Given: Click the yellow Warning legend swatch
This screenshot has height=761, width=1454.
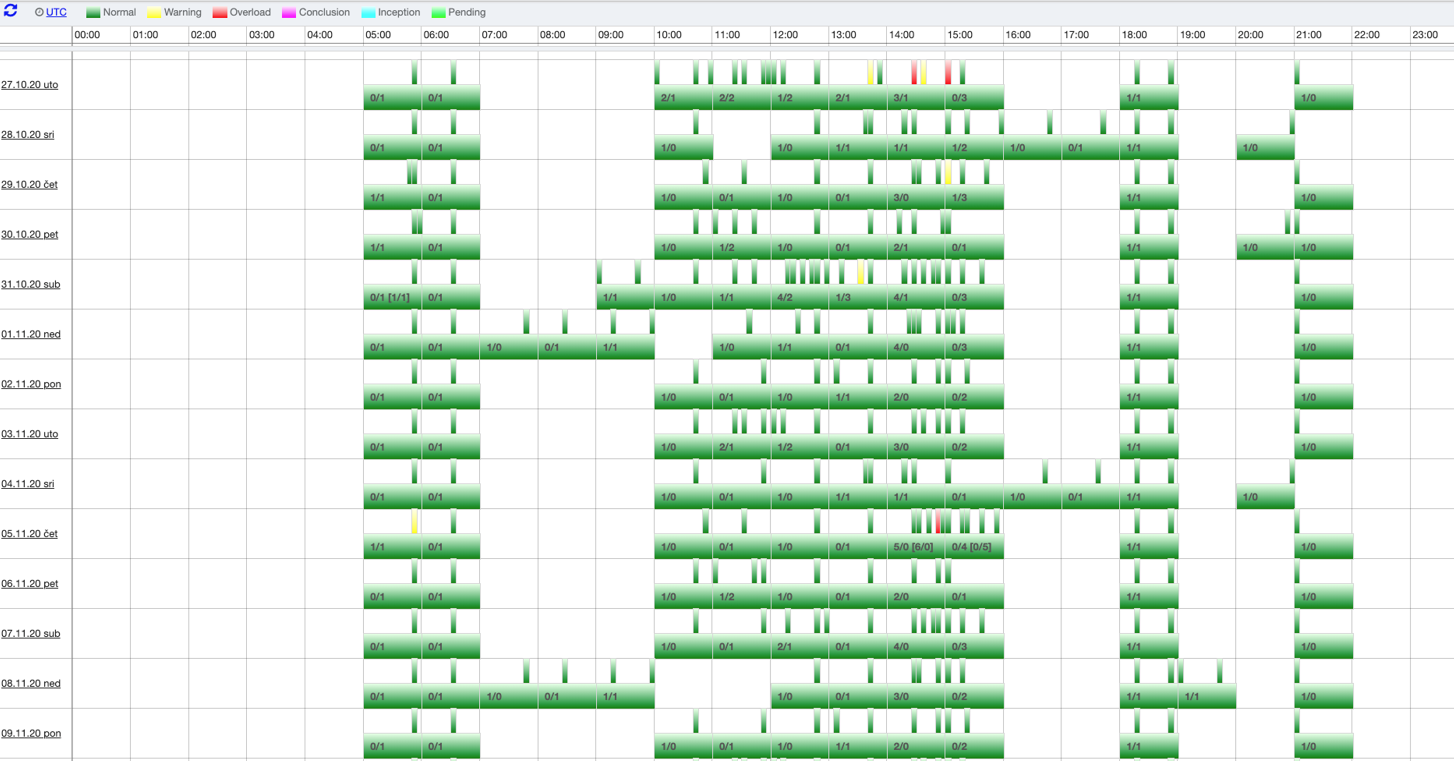Looking at the screenshot, I should 154,13.
